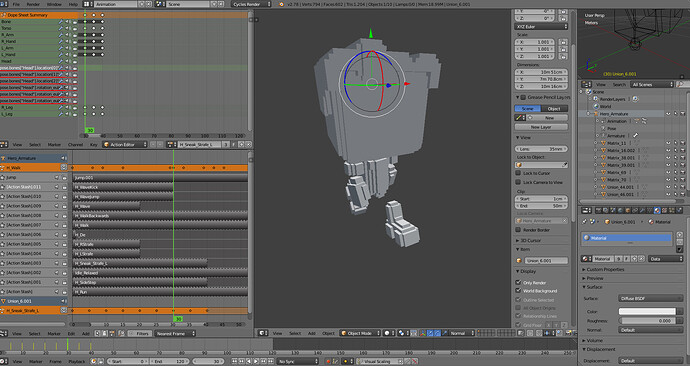Click restrict-render camera icon for Hero_Armature

coord(683,114)
